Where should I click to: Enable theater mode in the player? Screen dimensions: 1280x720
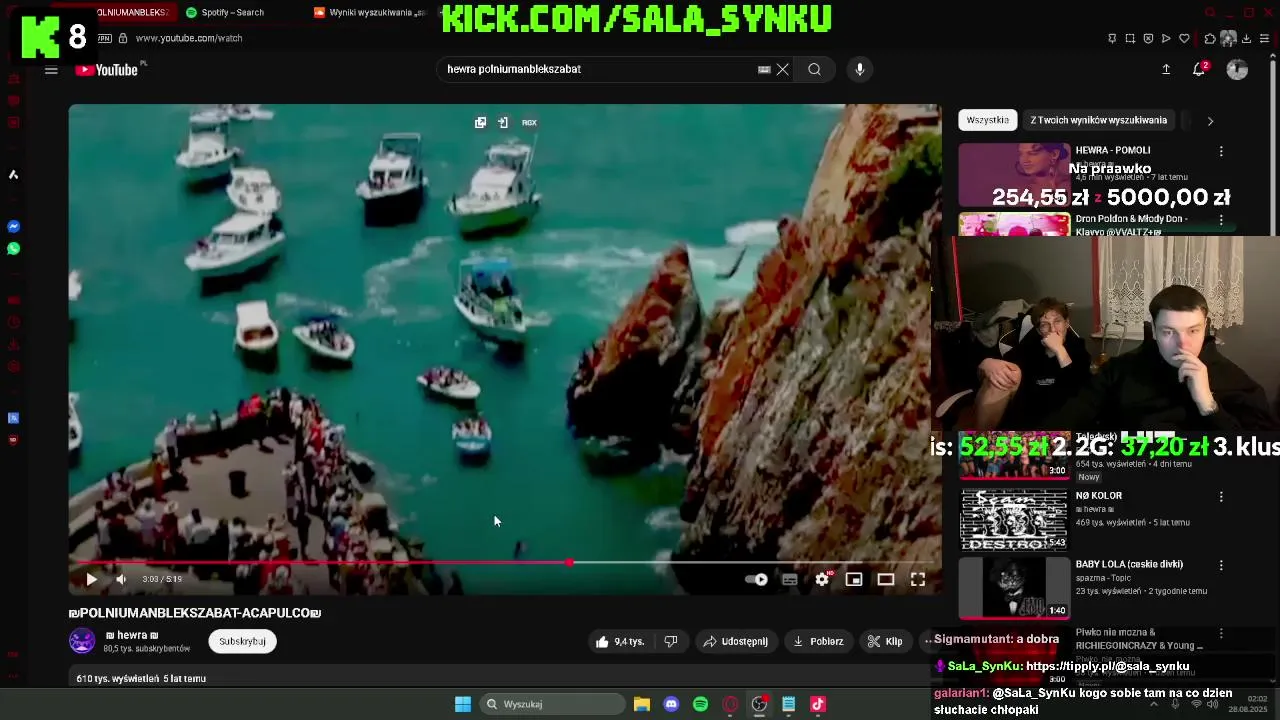click(886, 579)
